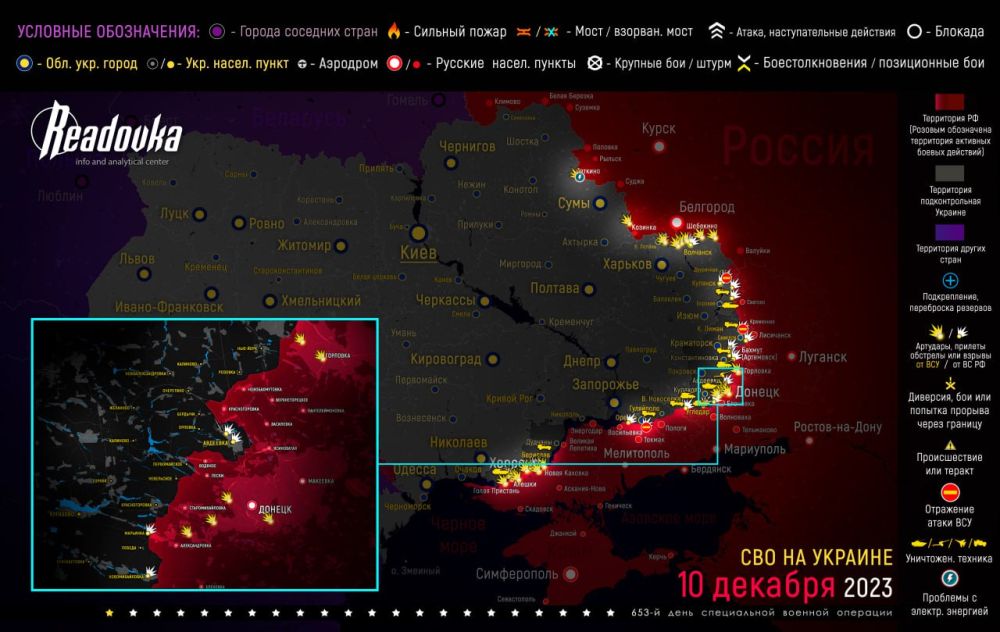Click the Ровно label

(x=267, y=223)
